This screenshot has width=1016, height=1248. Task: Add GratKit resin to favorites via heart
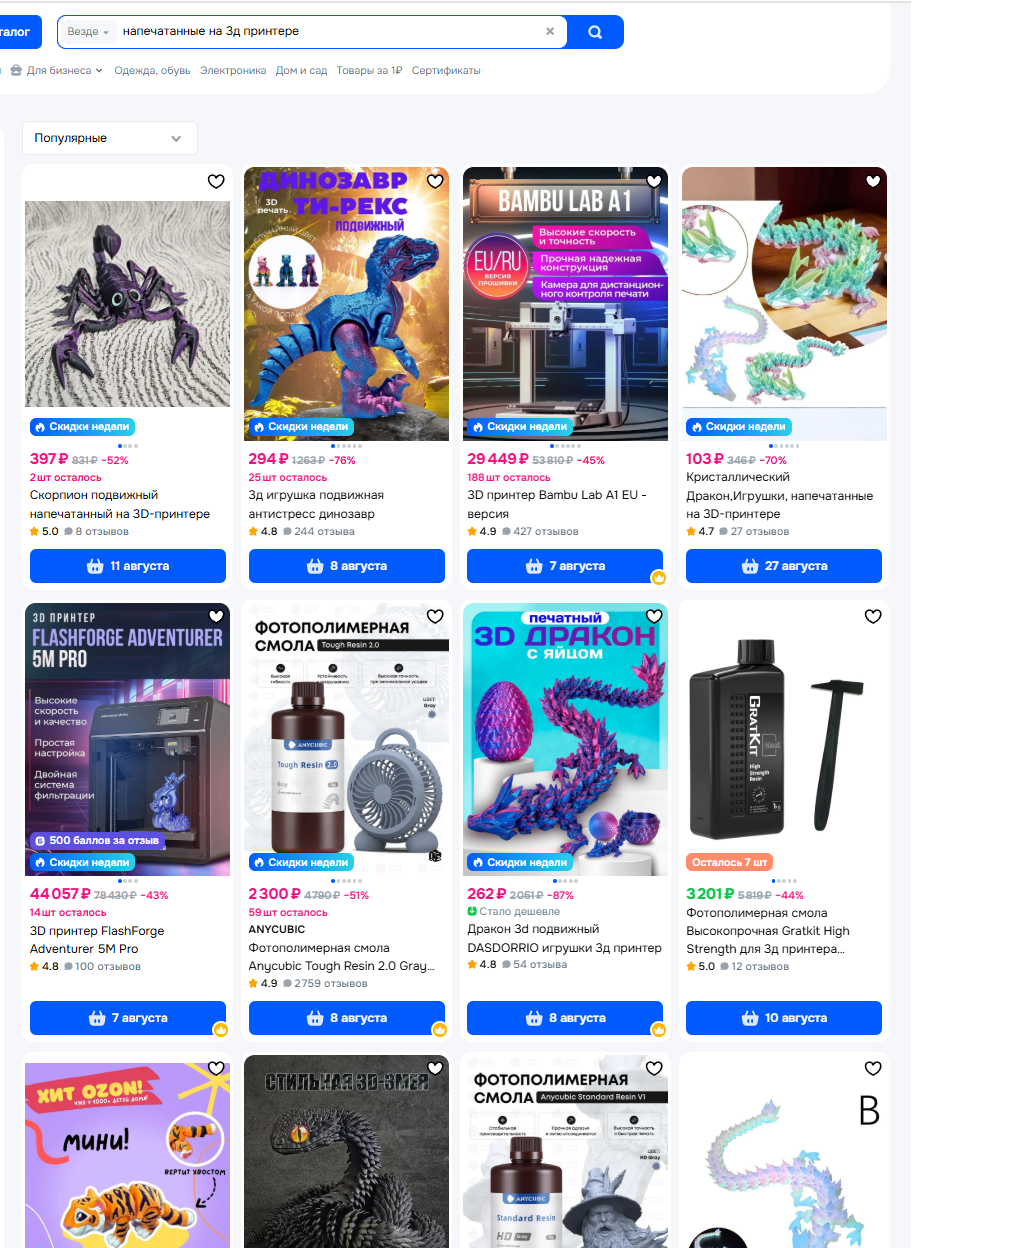point(873,616)
